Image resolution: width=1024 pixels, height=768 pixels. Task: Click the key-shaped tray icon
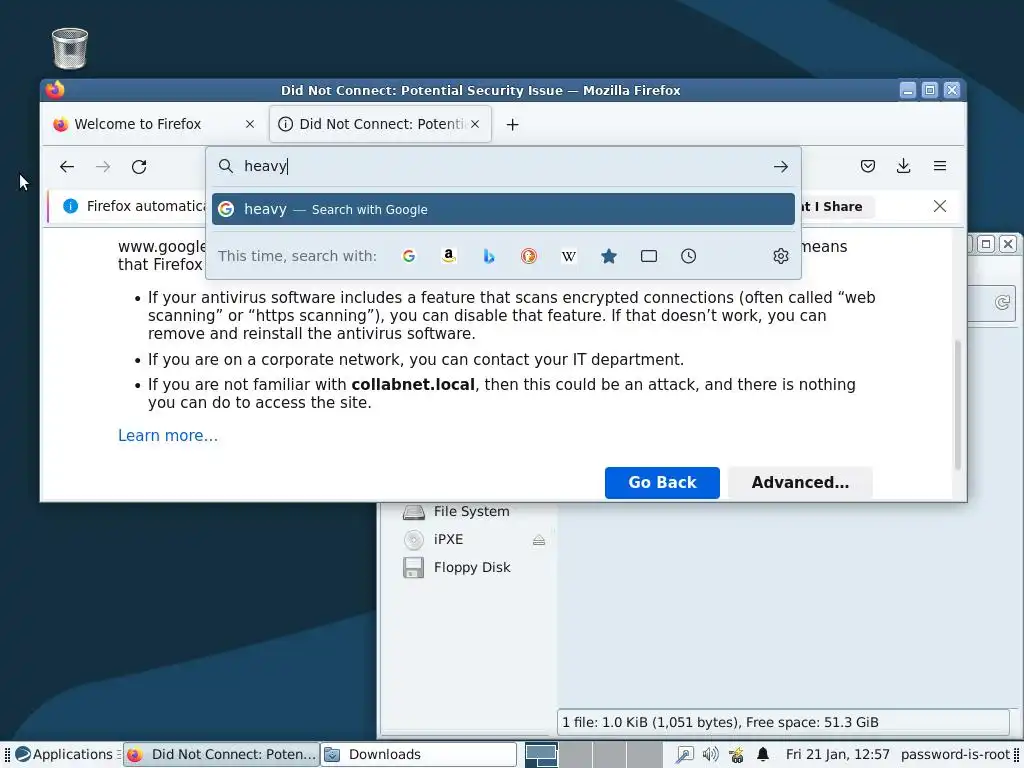point(684,754)
